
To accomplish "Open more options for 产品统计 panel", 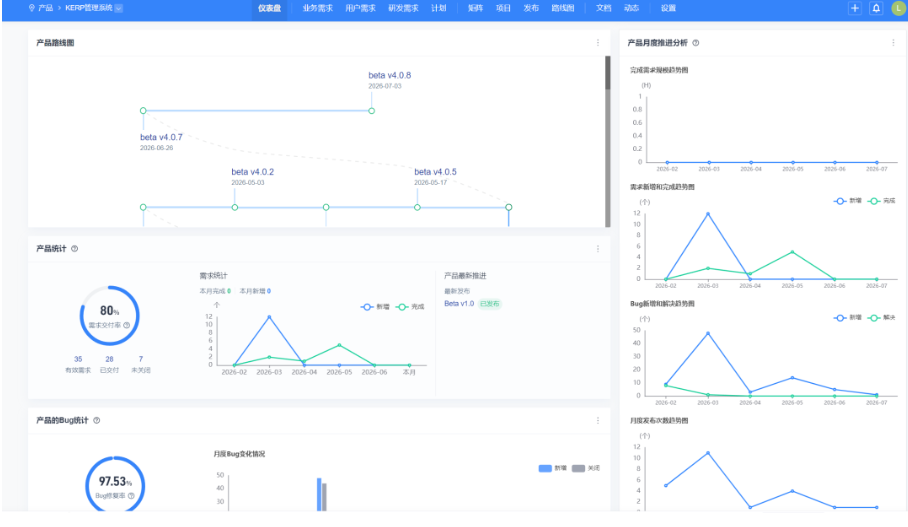I will click(x=598, y=249).
